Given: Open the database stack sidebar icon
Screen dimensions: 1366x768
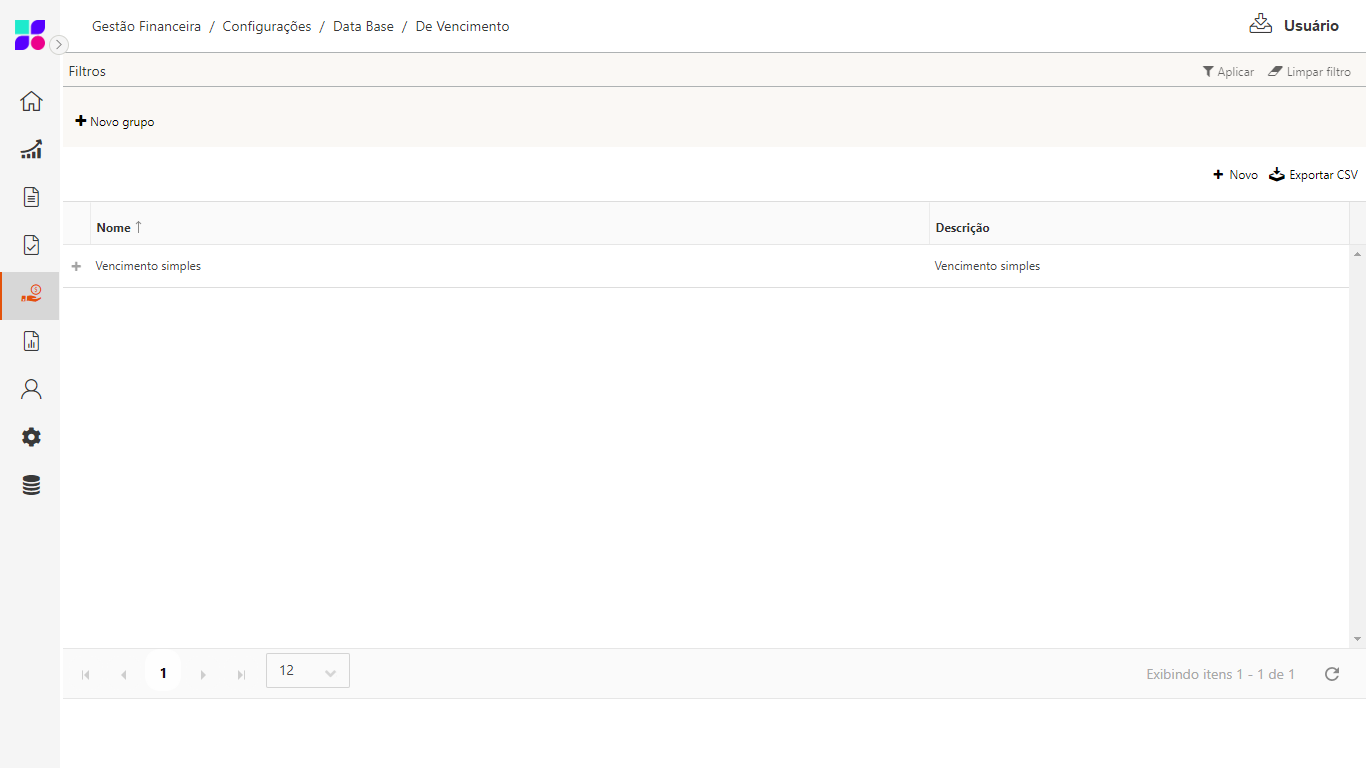Looking at the screenshot, I should (x=31, y=486).
